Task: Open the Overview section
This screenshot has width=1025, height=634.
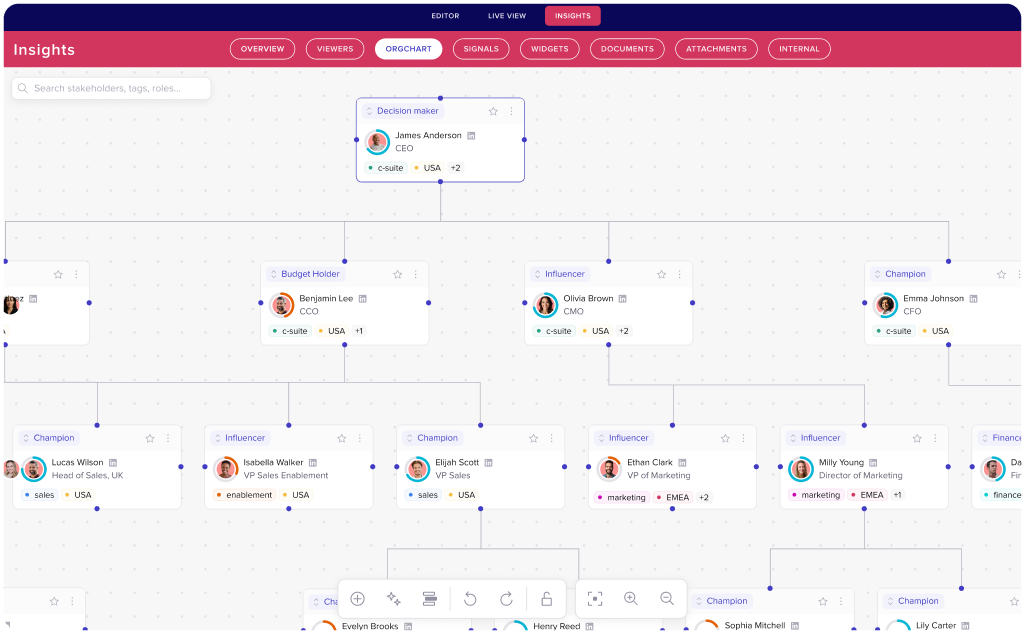Action: tap(262, 49)
